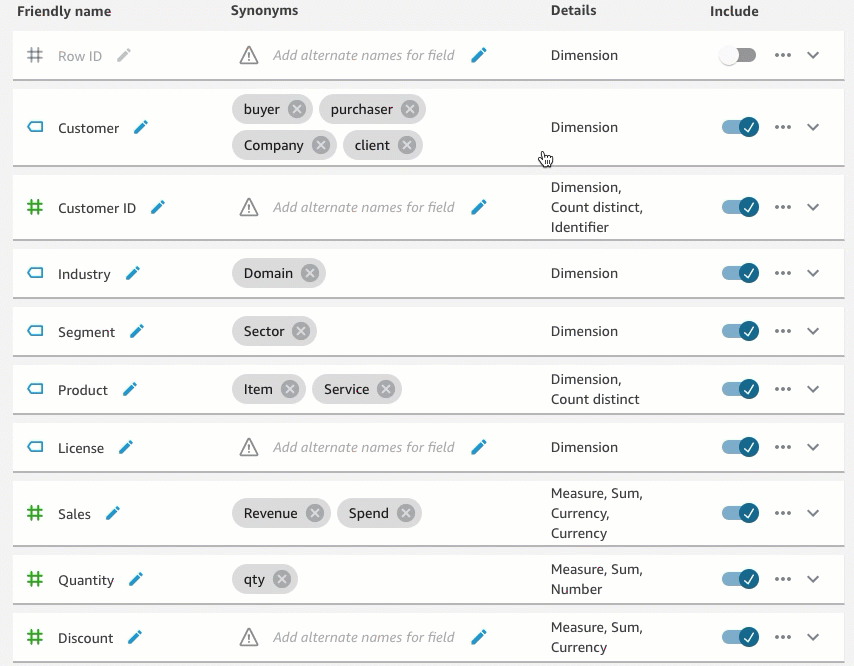Edit the Customer friendly name pencil icon
Image resolution: width=854 pixels, height=666 pixels.
pos(141,127)
